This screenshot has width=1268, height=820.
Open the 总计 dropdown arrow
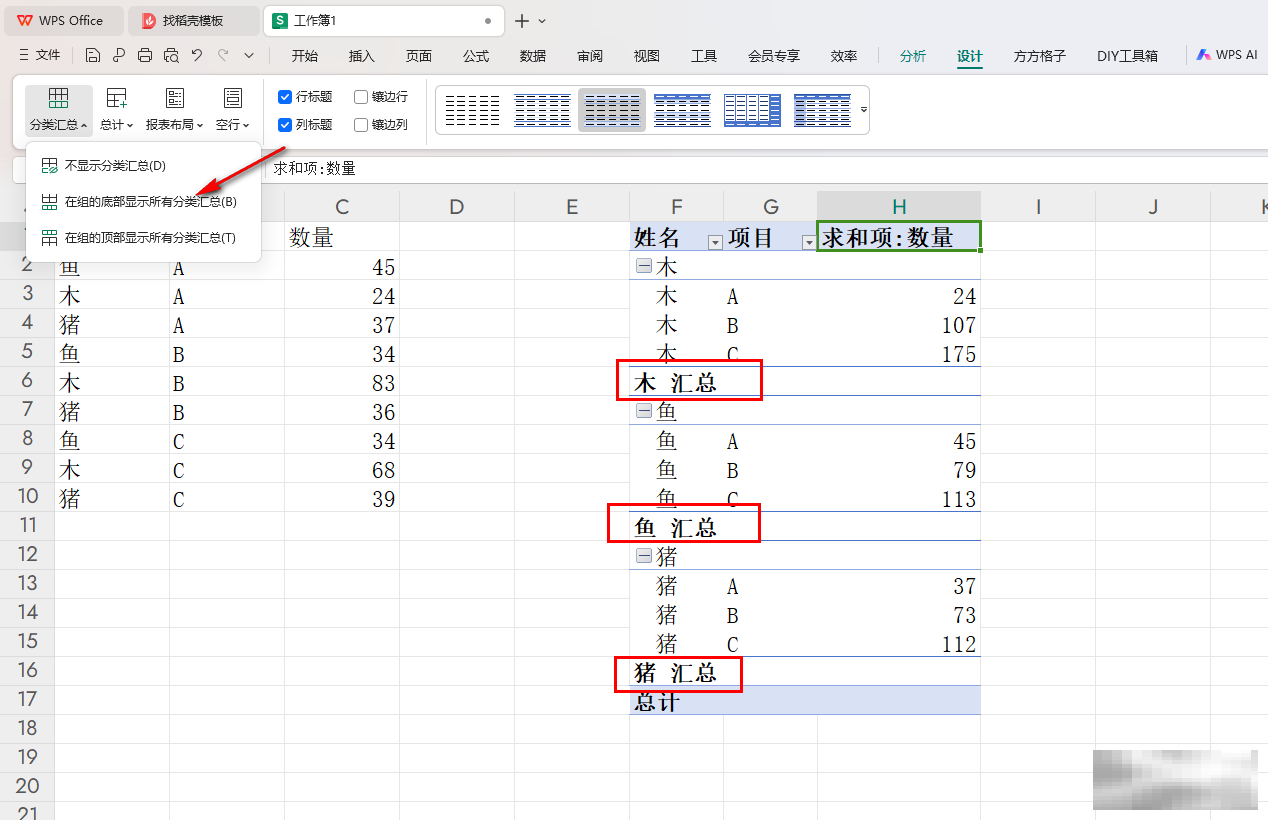coord(130,126)
